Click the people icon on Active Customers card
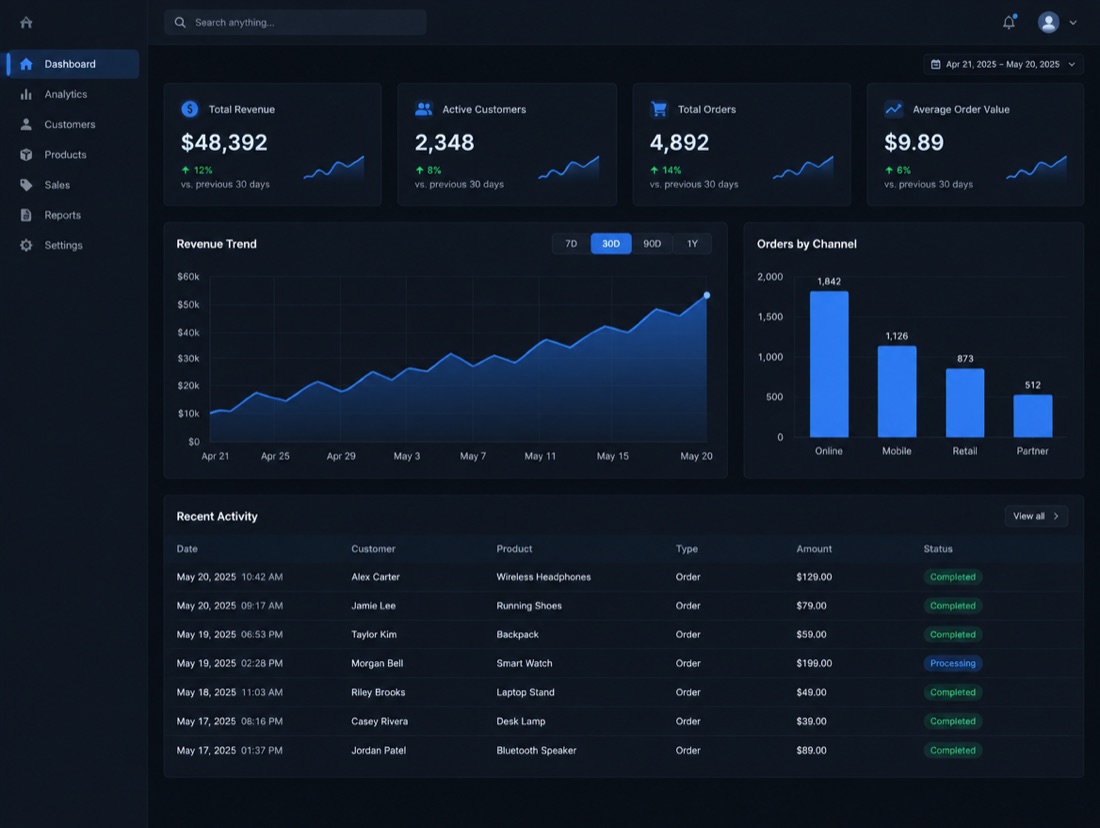Image resolution: width=1100 pixels, height=828 pixels. [423, 109]
